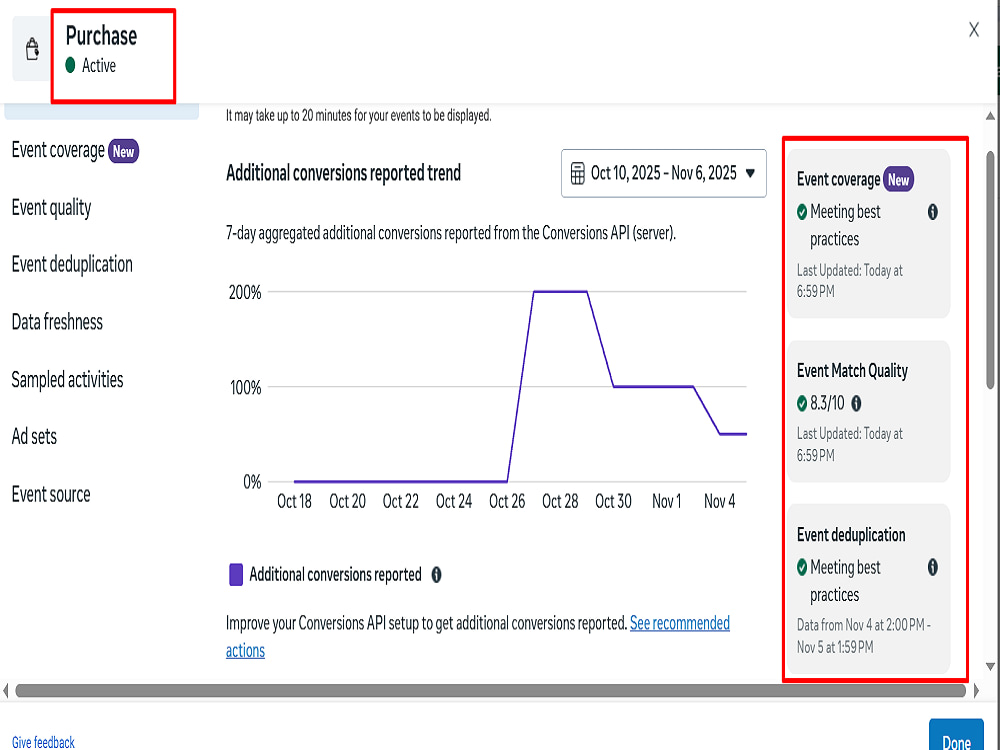This screenshot has height=750, width=1000.
Task: Click the info icon next to Additional conversions reported
Action: tap(436, 575)
